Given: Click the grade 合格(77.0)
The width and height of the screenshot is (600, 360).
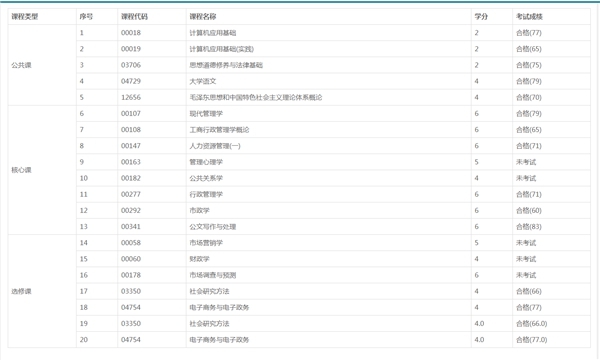Looking at the screenshot, I should (532, 340).
